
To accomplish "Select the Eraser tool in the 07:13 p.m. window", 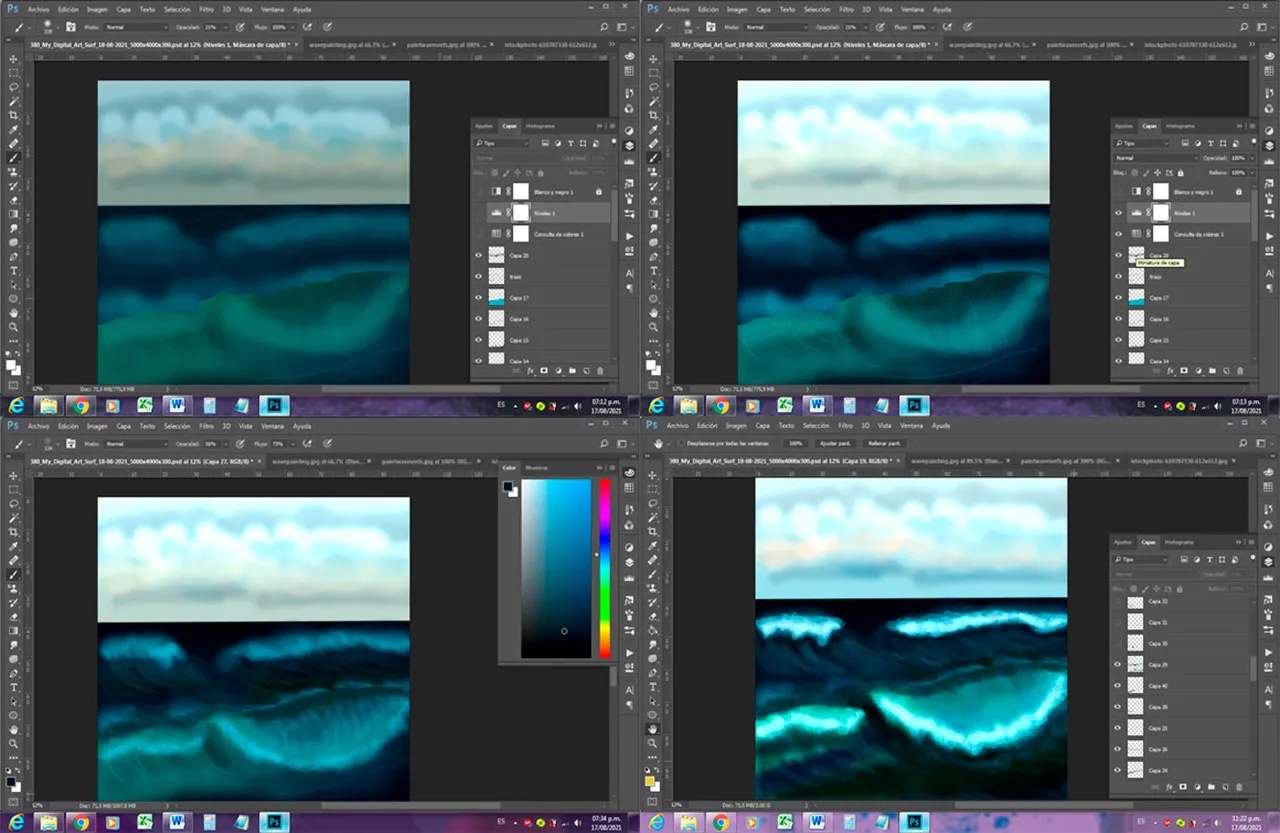I will [654, 200].
